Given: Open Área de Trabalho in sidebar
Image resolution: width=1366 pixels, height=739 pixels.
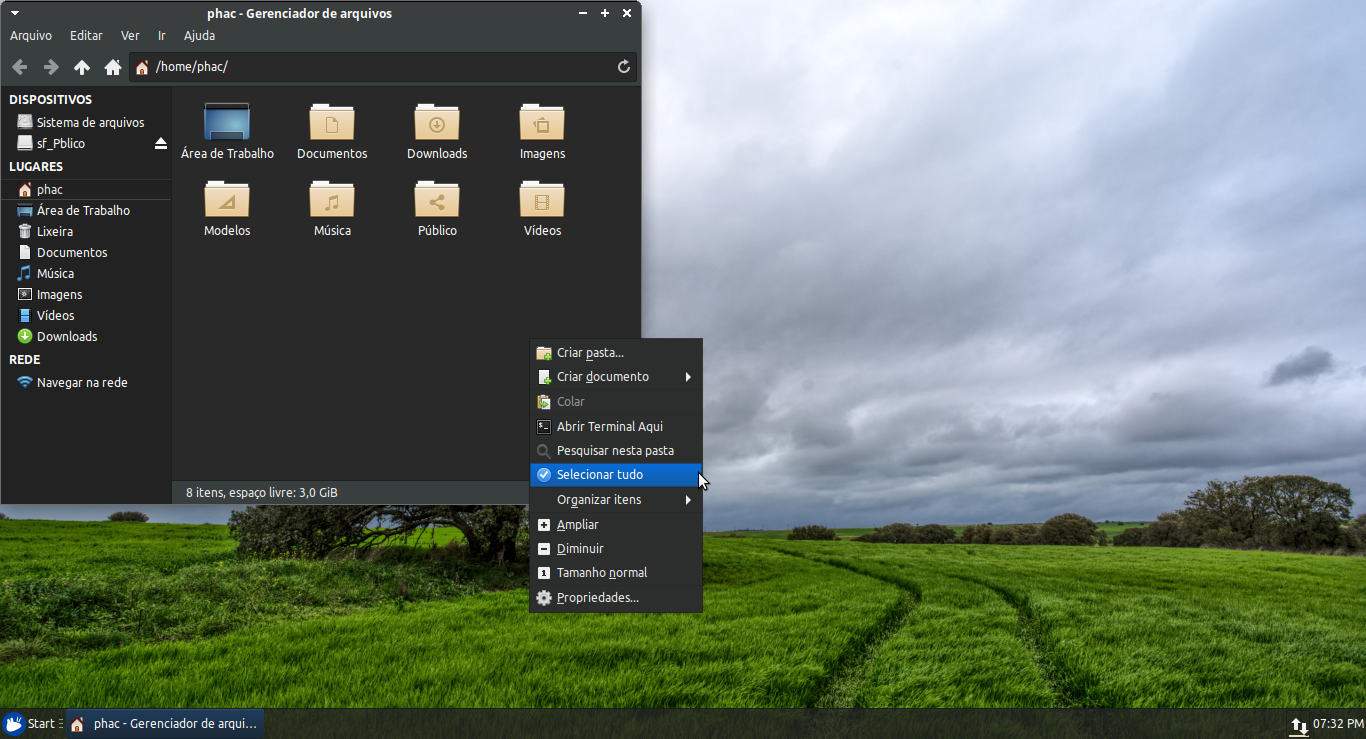Looking at the screenshot, I should [x=86, y=210].
